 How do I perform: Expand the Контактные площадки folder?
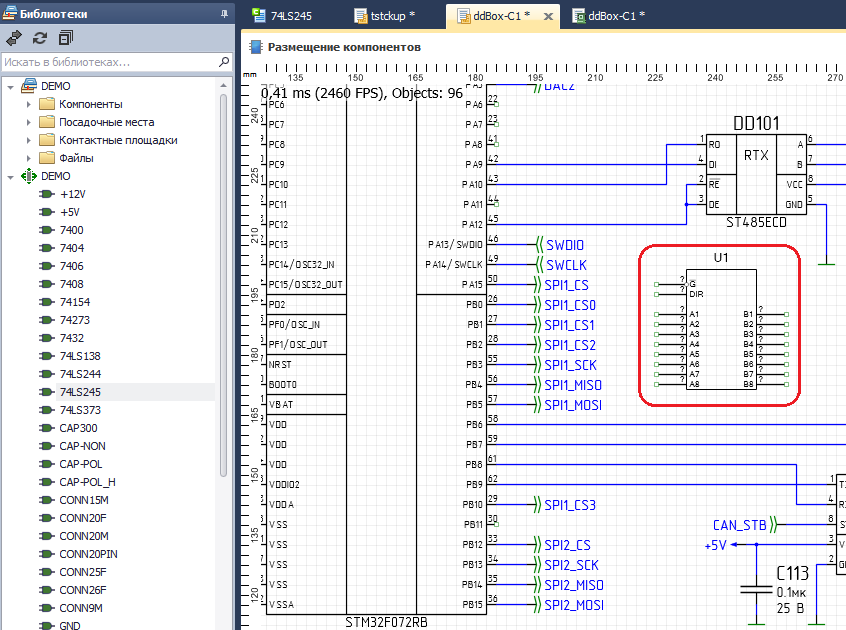[x=29, y=141]
